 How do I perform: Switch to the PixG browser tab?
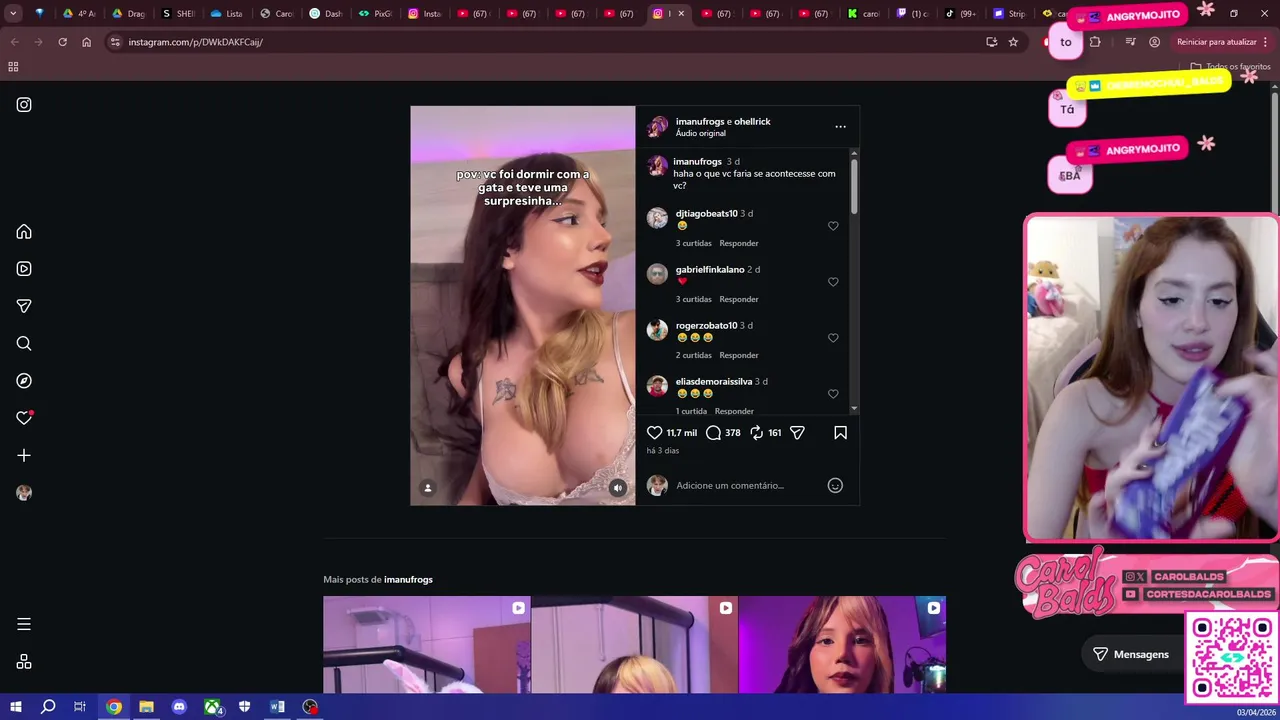pos(375,14)
